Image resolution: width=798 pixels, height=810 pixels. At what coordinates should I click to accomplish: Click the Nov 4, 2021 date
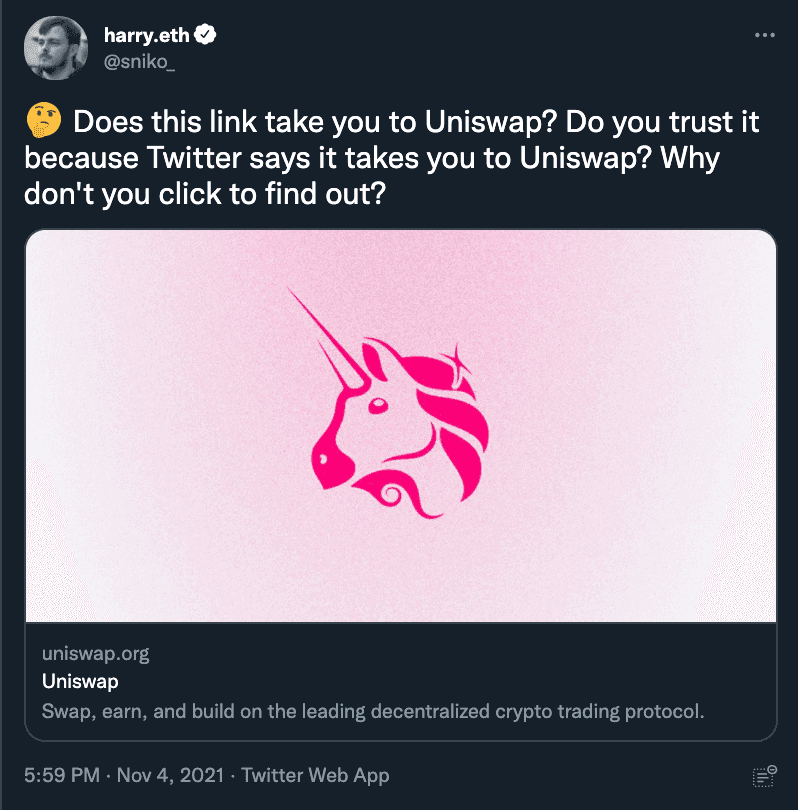170,775
